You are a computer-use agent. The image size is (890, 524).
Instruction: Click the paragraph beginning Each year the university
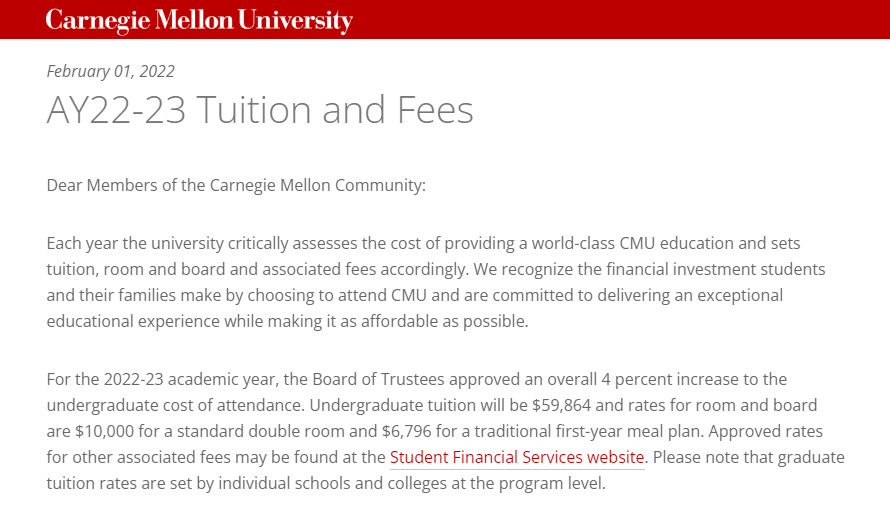[436, 282]
